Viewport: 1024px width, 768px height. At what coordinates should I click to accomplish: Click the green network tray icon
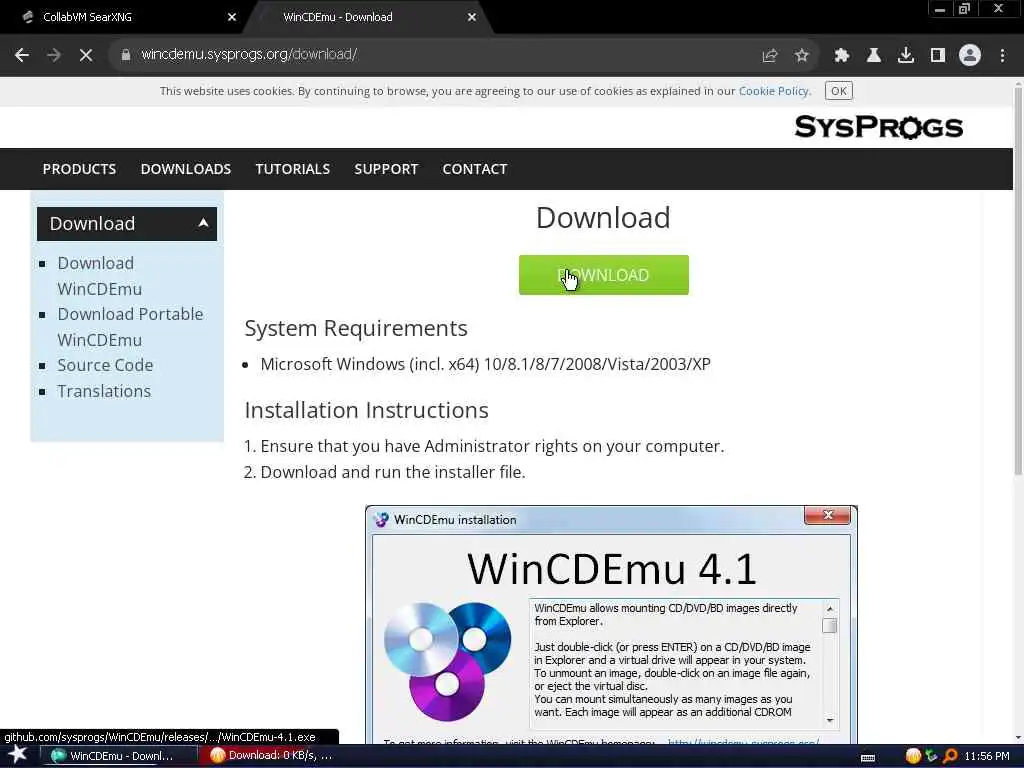click(931, 756)
